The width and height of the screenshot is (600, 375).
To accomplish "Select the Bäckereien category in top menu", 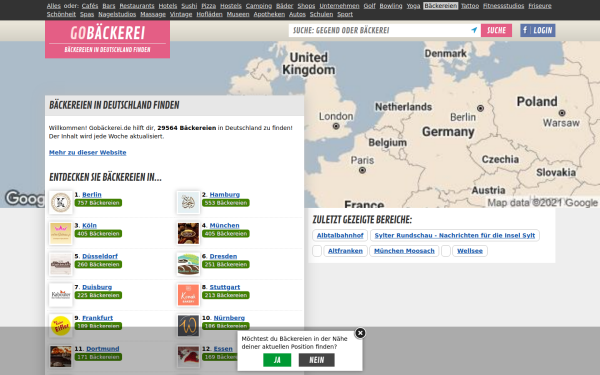I will coord(440,6).
